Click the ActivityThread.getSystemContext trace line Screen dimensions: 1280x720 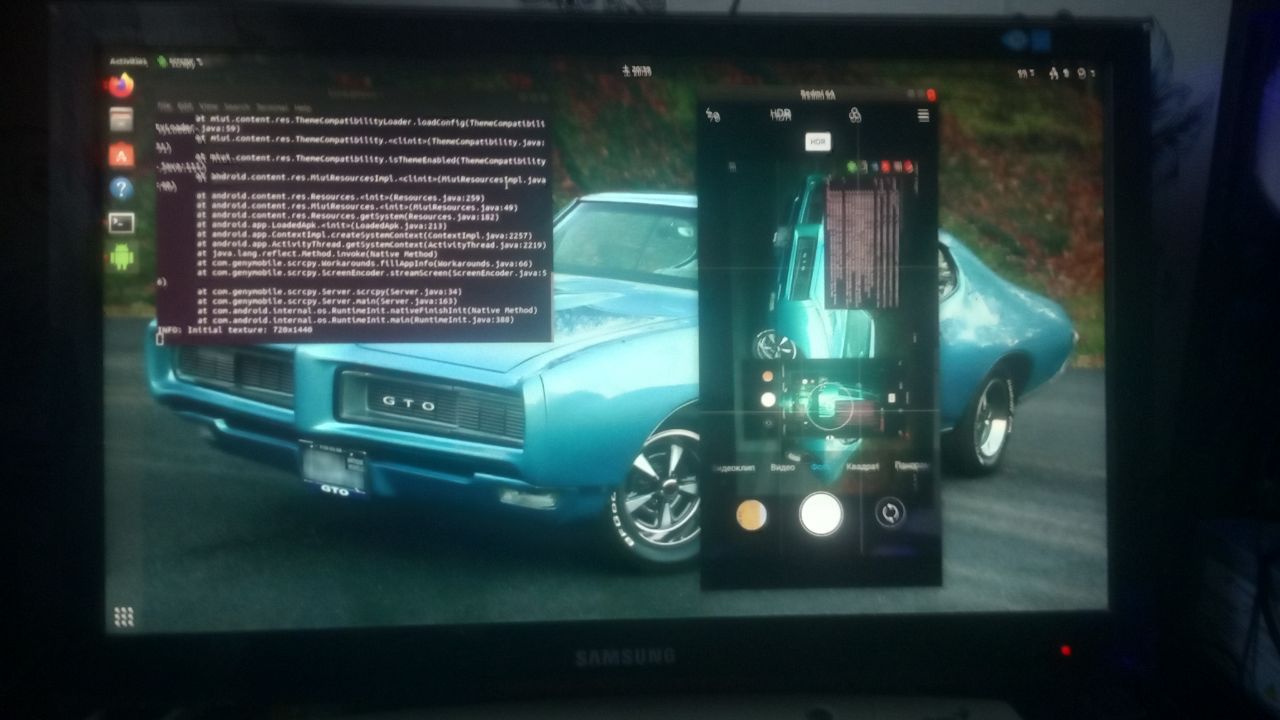(371, 245)
